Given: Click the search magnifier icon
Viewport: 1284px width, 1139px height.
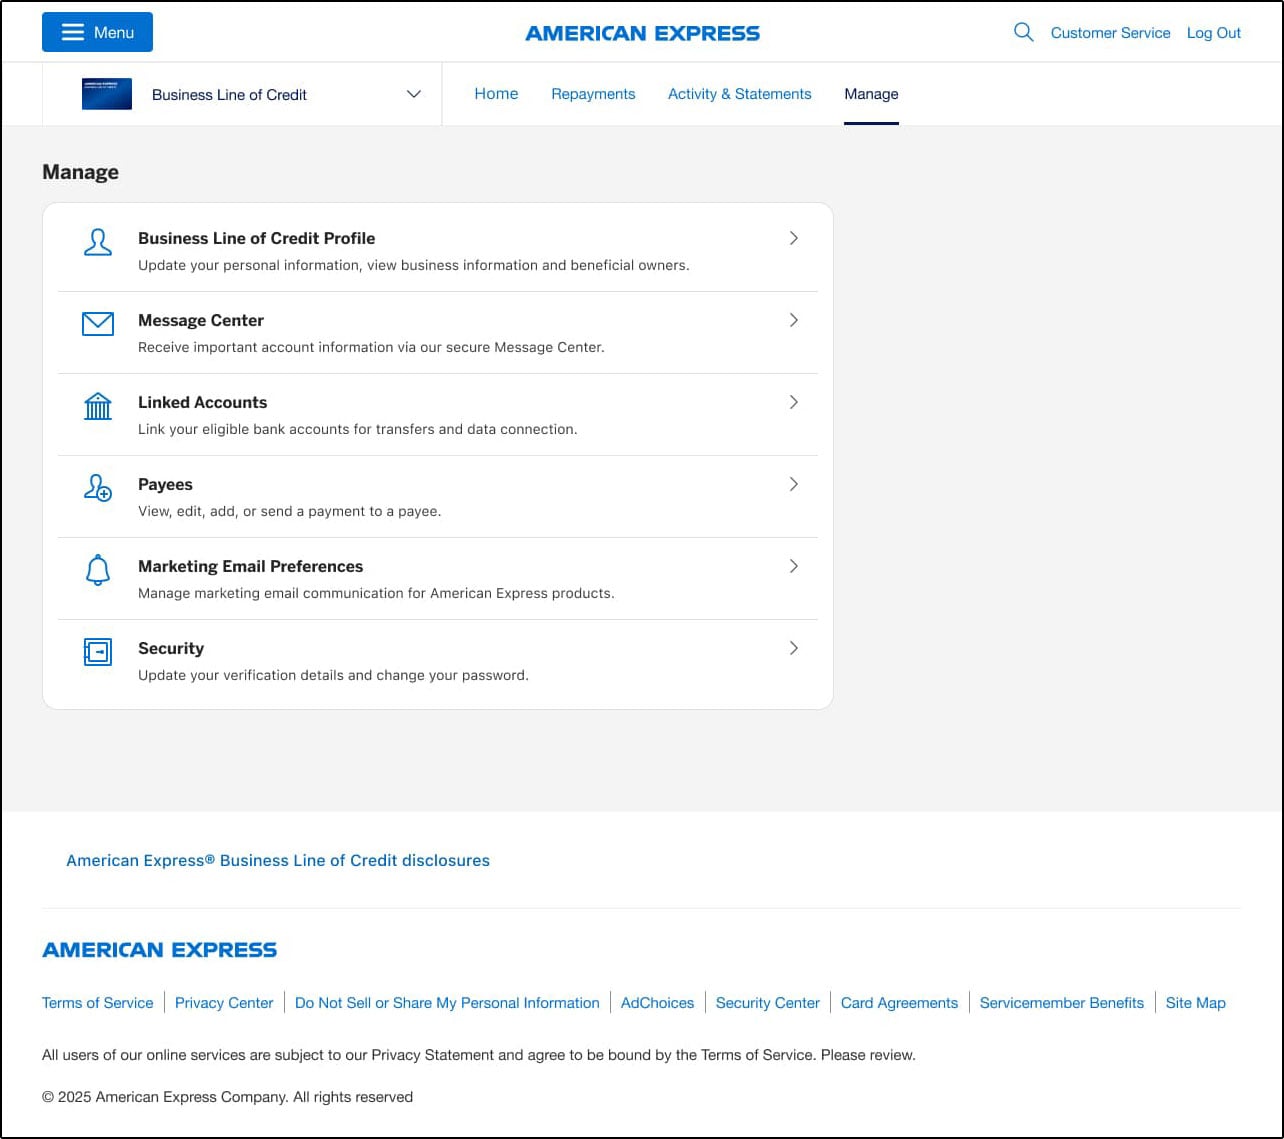Looking at the screenshot, I should click(x=1023, y=32).
